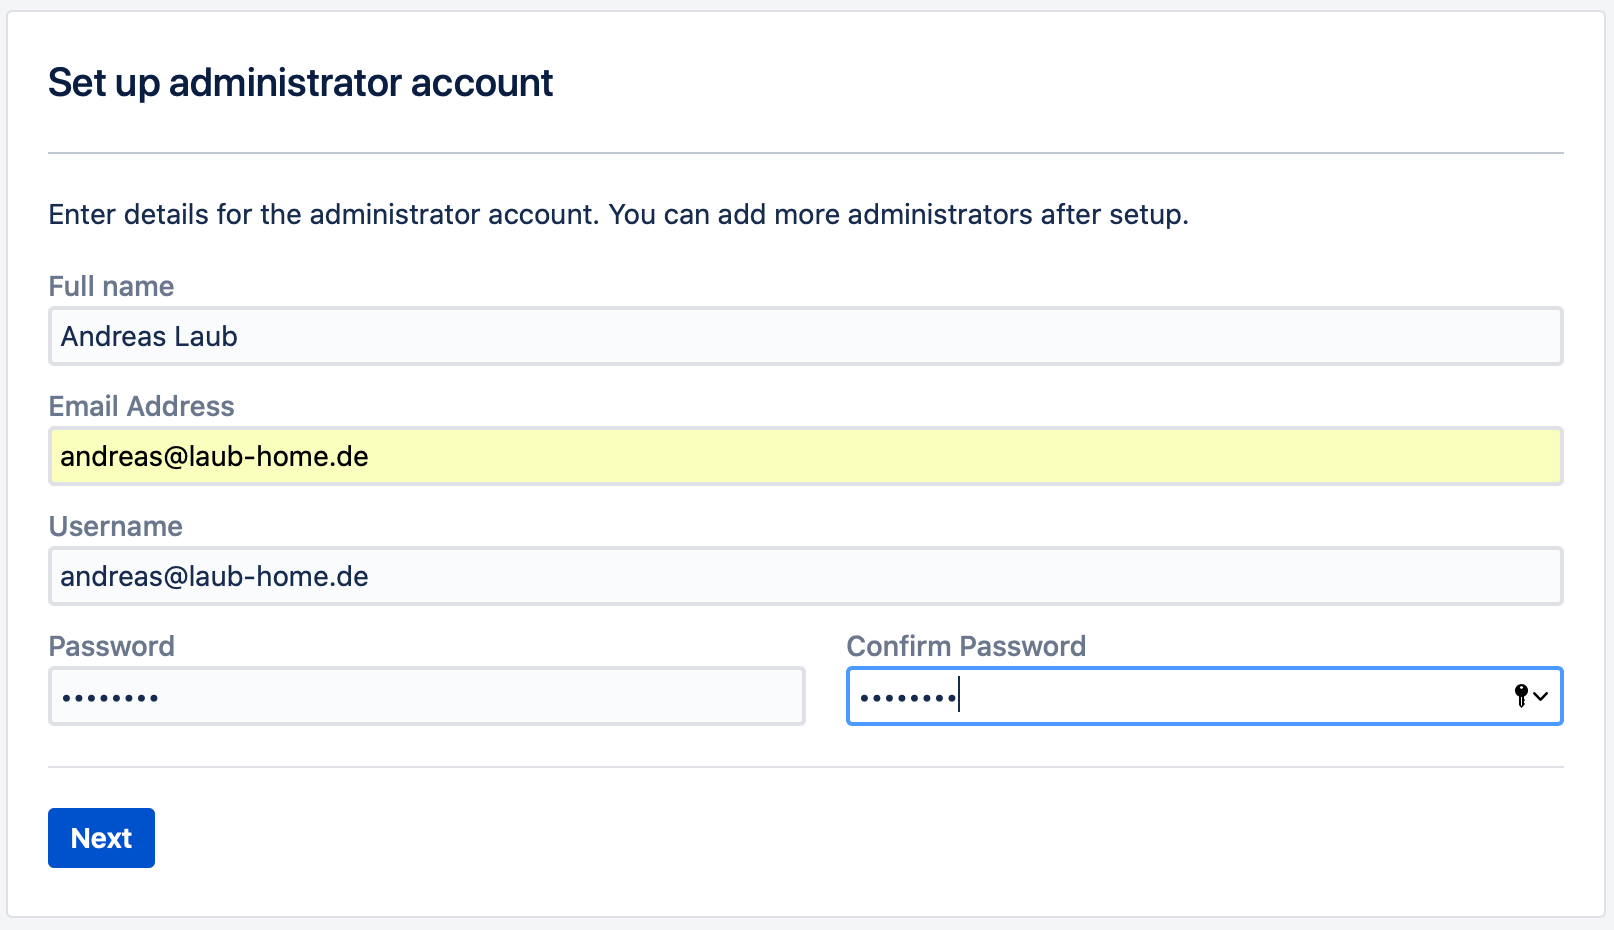Click the "Password" label on the left

tap(111, 647)
